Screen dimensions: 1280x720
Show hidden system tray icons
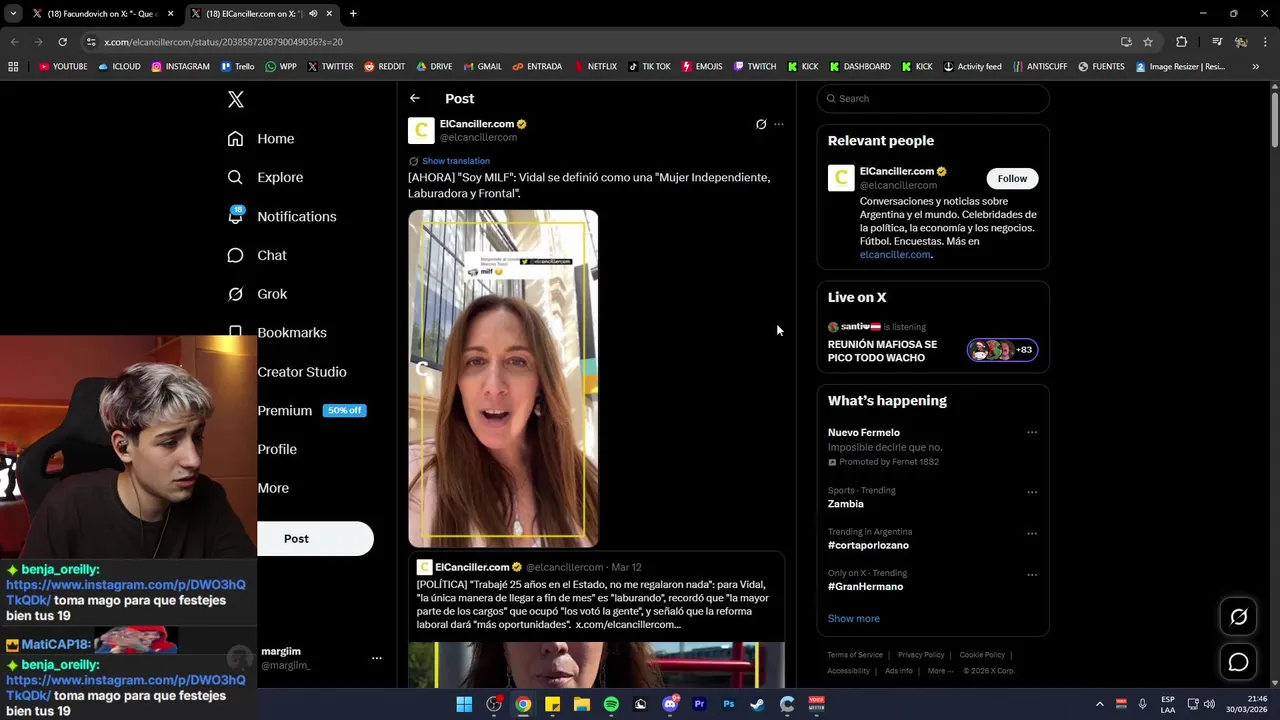click(x=1099, y=704)
